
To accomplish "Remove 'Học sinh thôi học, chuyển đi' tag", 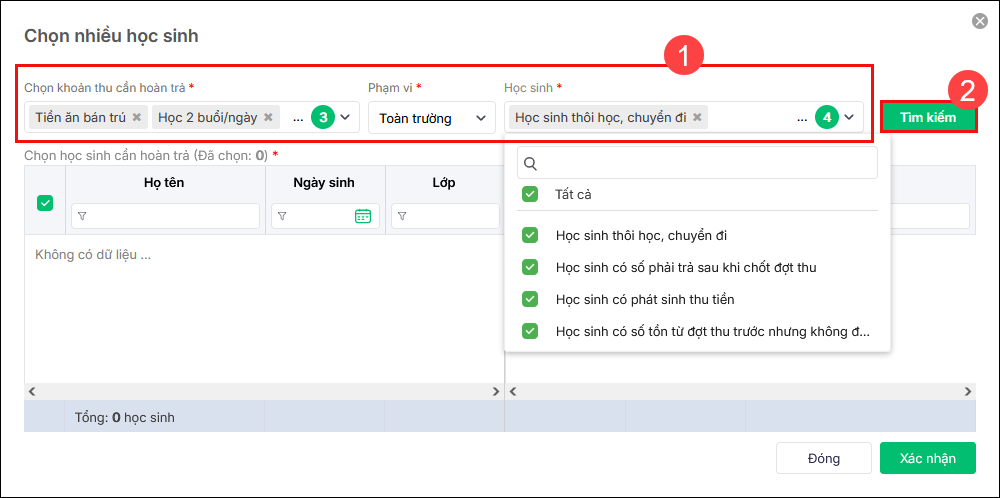I will (697, 118).
